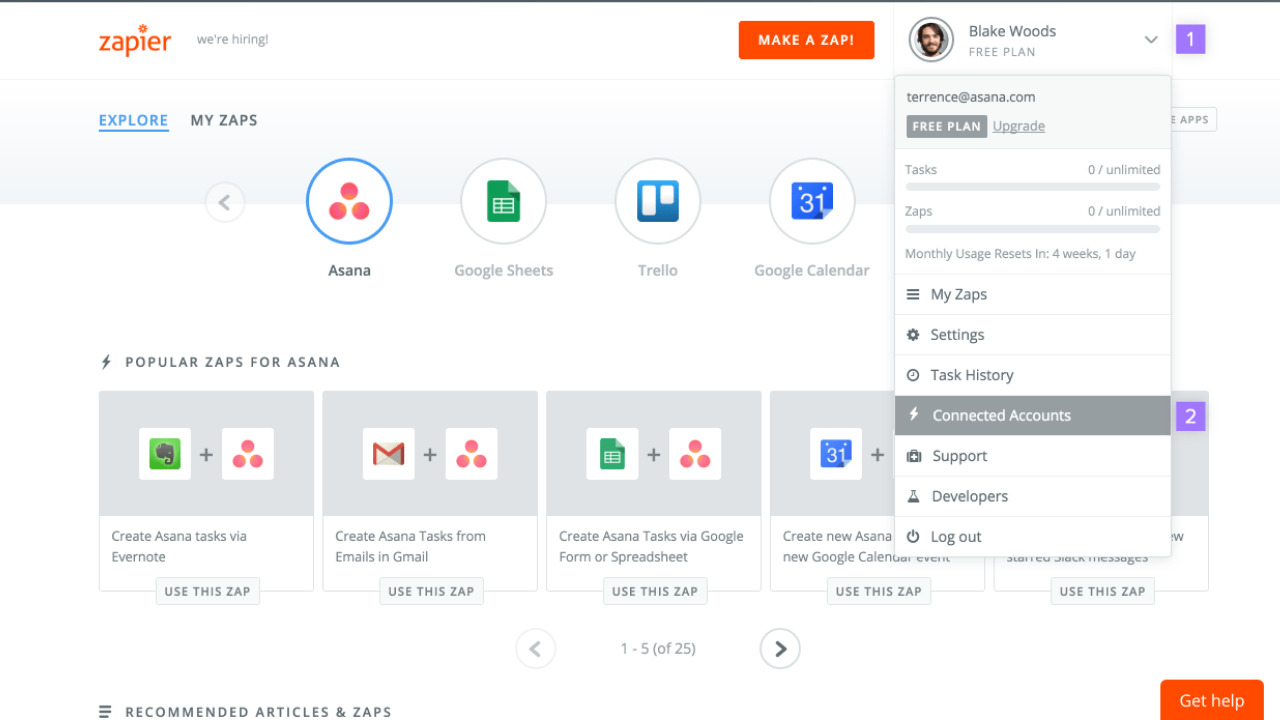
Task: Select the Google Calendar app icon
Action: click(812, 201)
